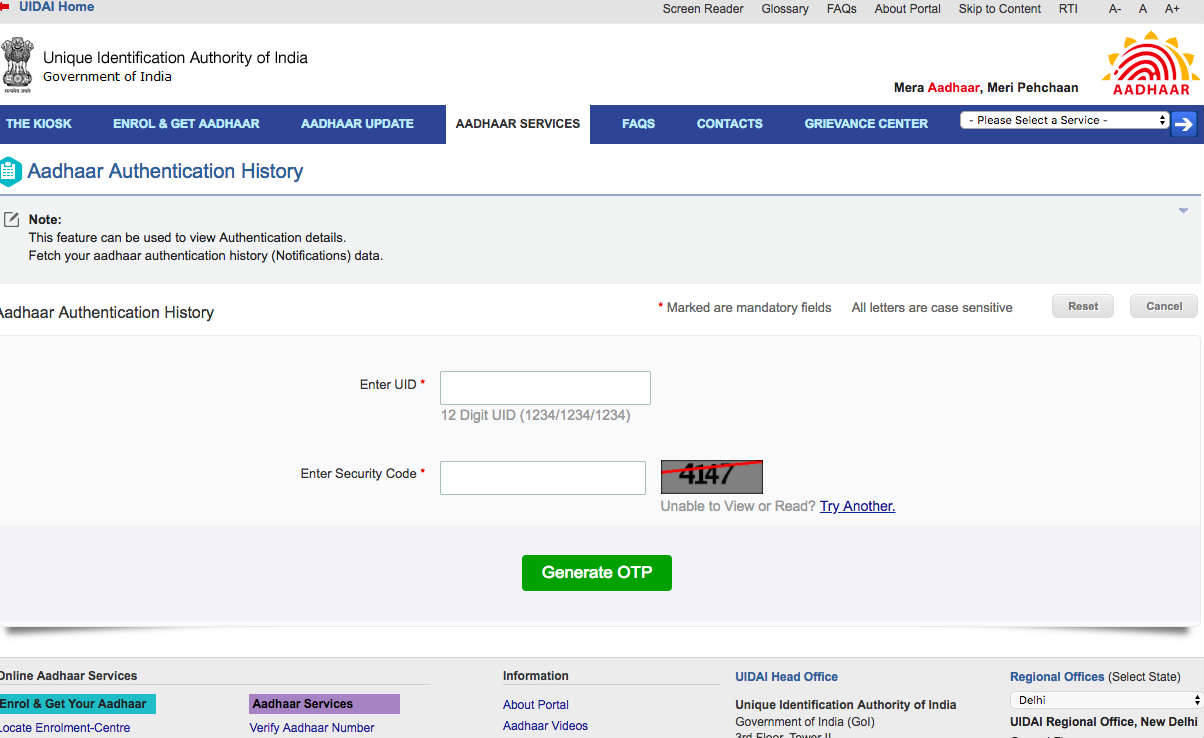
Task: Select the ENROL & GET AADHAAR tab
Action: tap(185, 123)
